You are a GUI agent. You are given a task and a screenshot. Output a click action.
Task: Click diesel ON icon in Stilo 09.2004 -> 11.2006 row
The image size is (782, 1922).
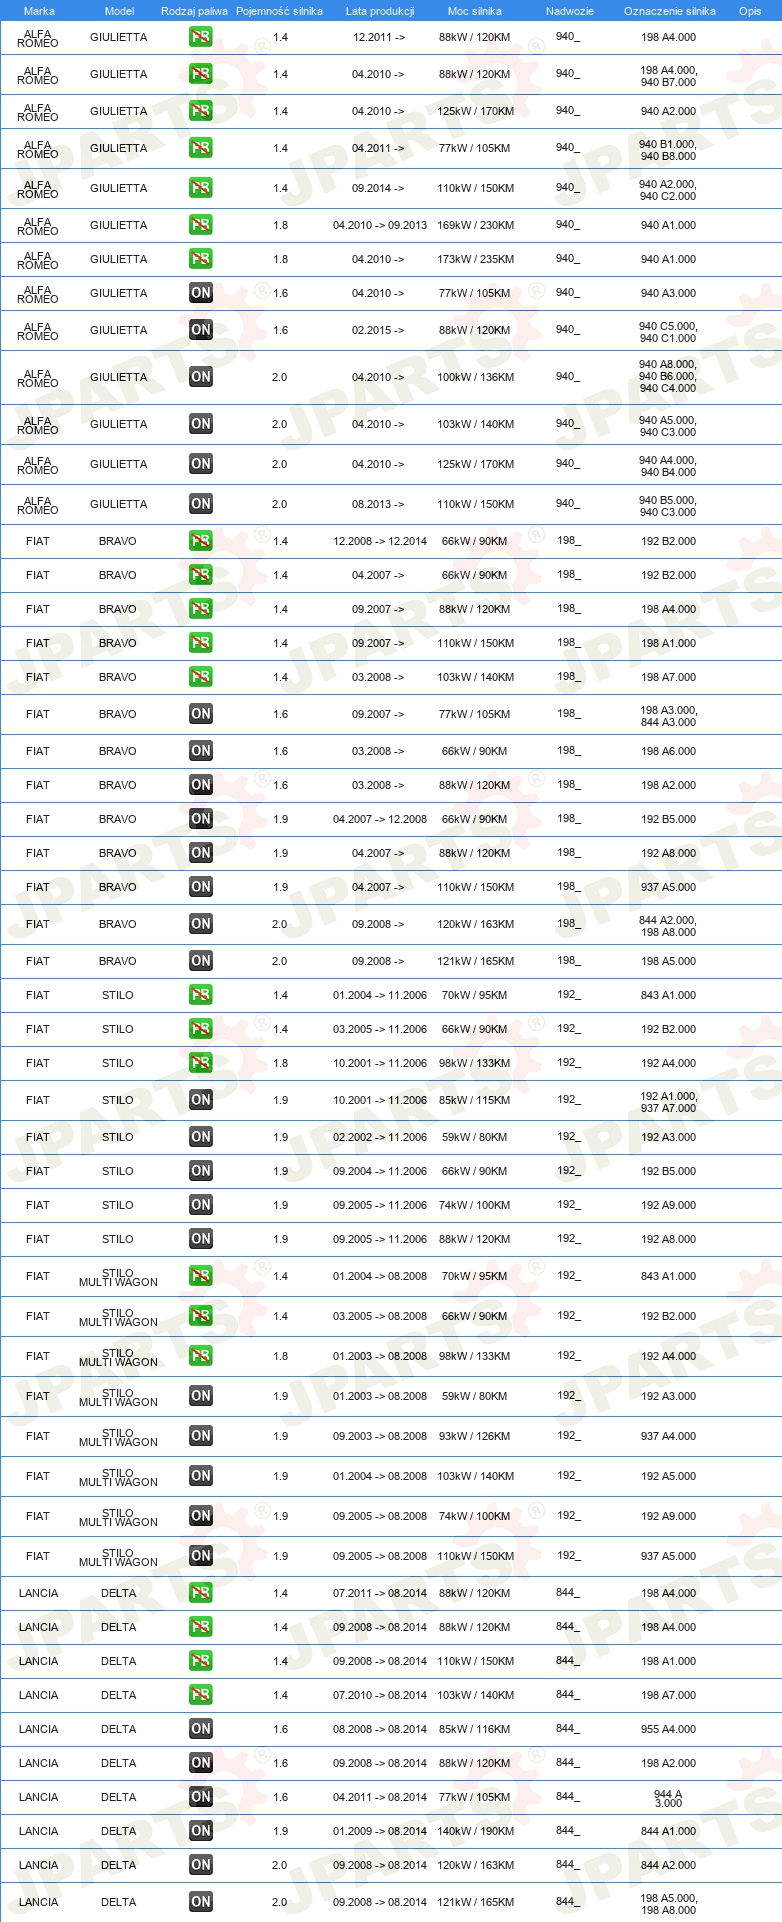(201, 1171)
